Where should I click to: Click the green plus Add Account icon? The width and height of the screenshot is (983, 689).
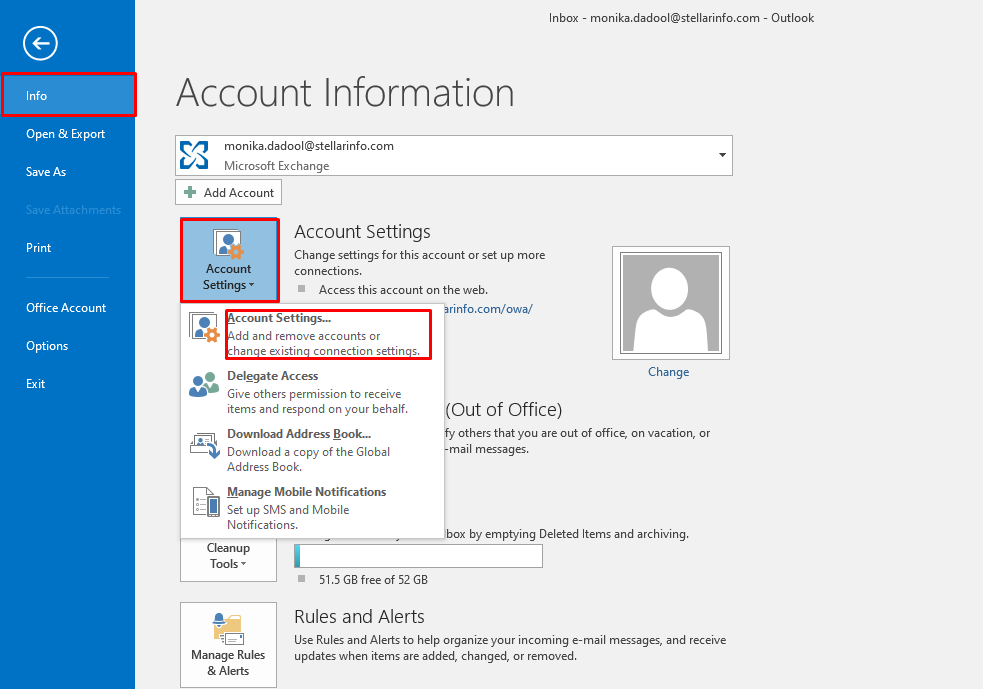tap(191, 192)
